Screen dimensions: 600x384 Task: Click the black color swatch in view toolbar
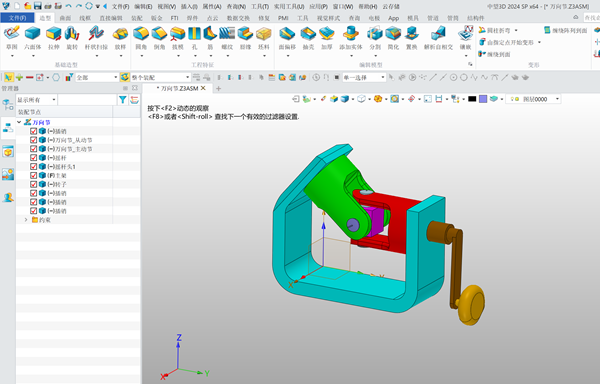click(472, 99)
